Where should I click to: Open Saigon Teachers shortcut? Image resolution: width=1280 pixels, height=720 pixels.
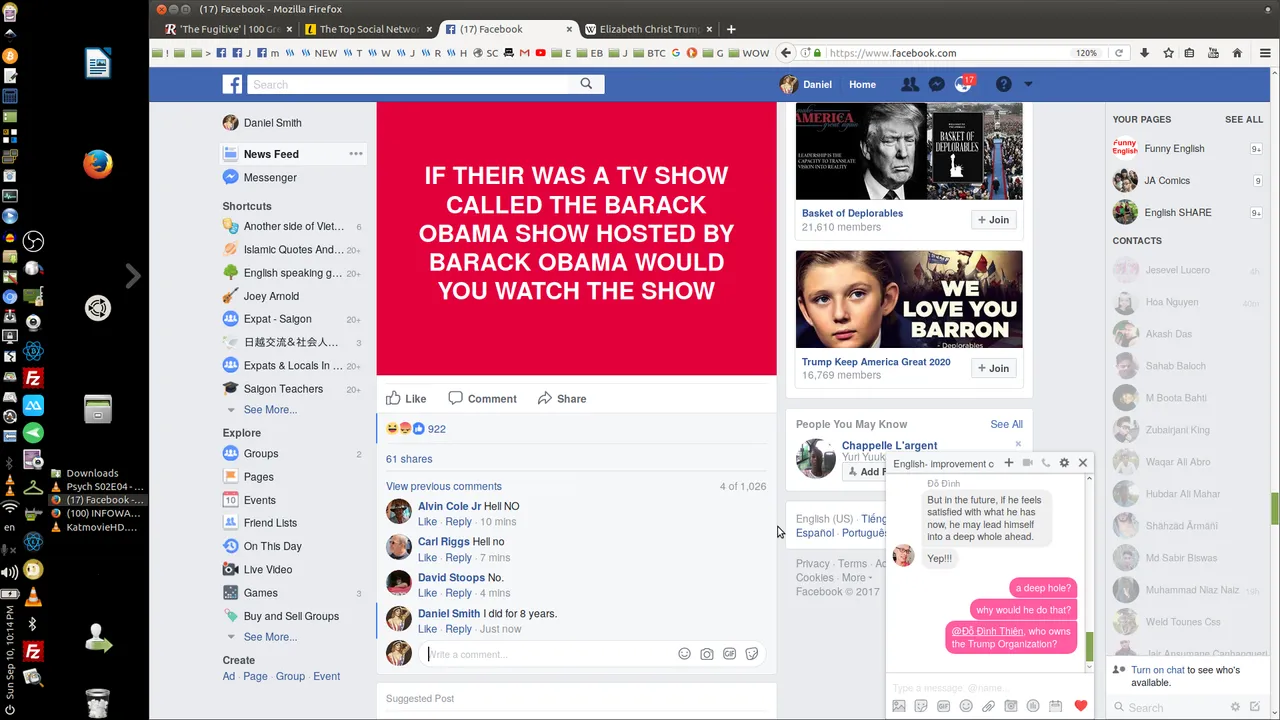(283, 389)
